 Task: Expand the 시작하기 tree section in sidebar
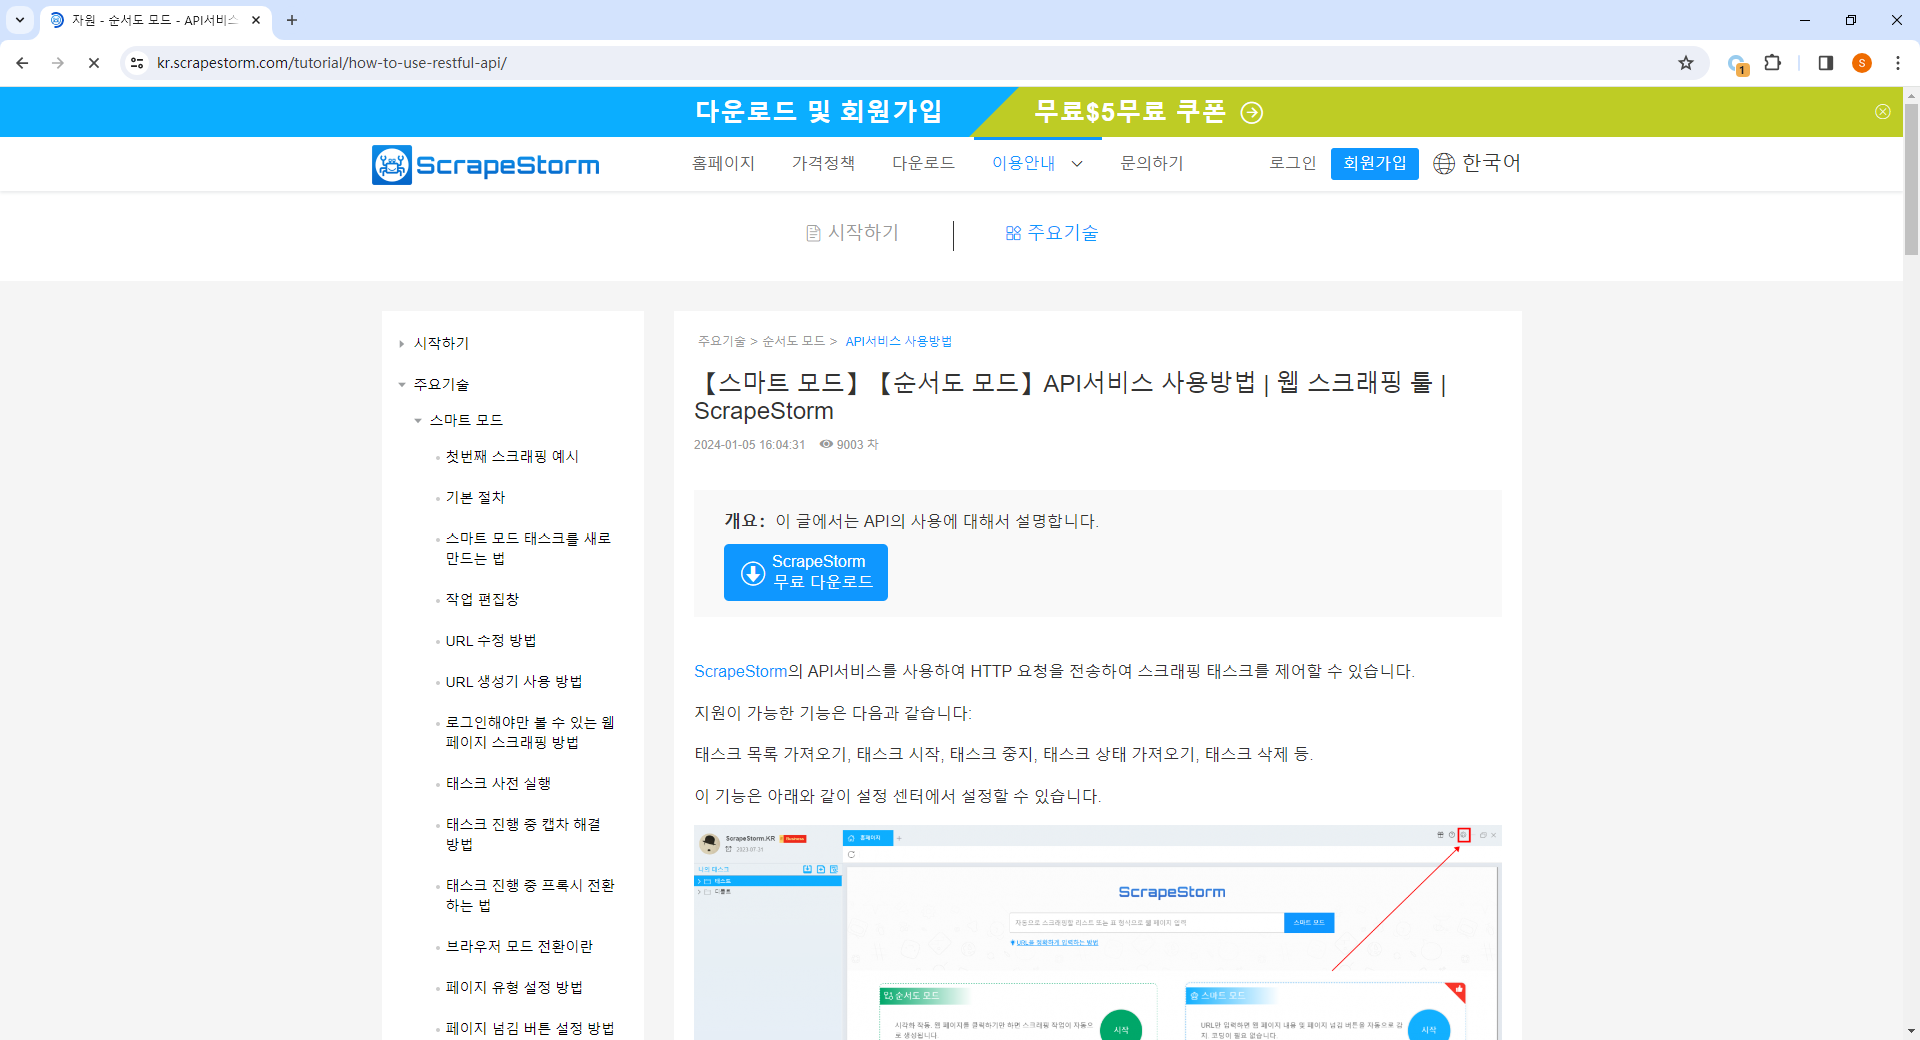pyautogui.click(x=402, y=344)
